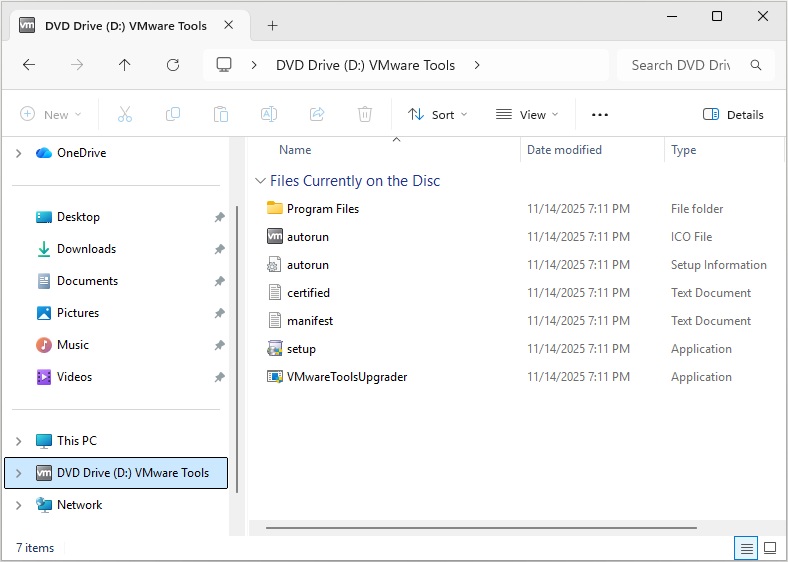
Task: Toggle the Details pane
Action: click(733, 115)
